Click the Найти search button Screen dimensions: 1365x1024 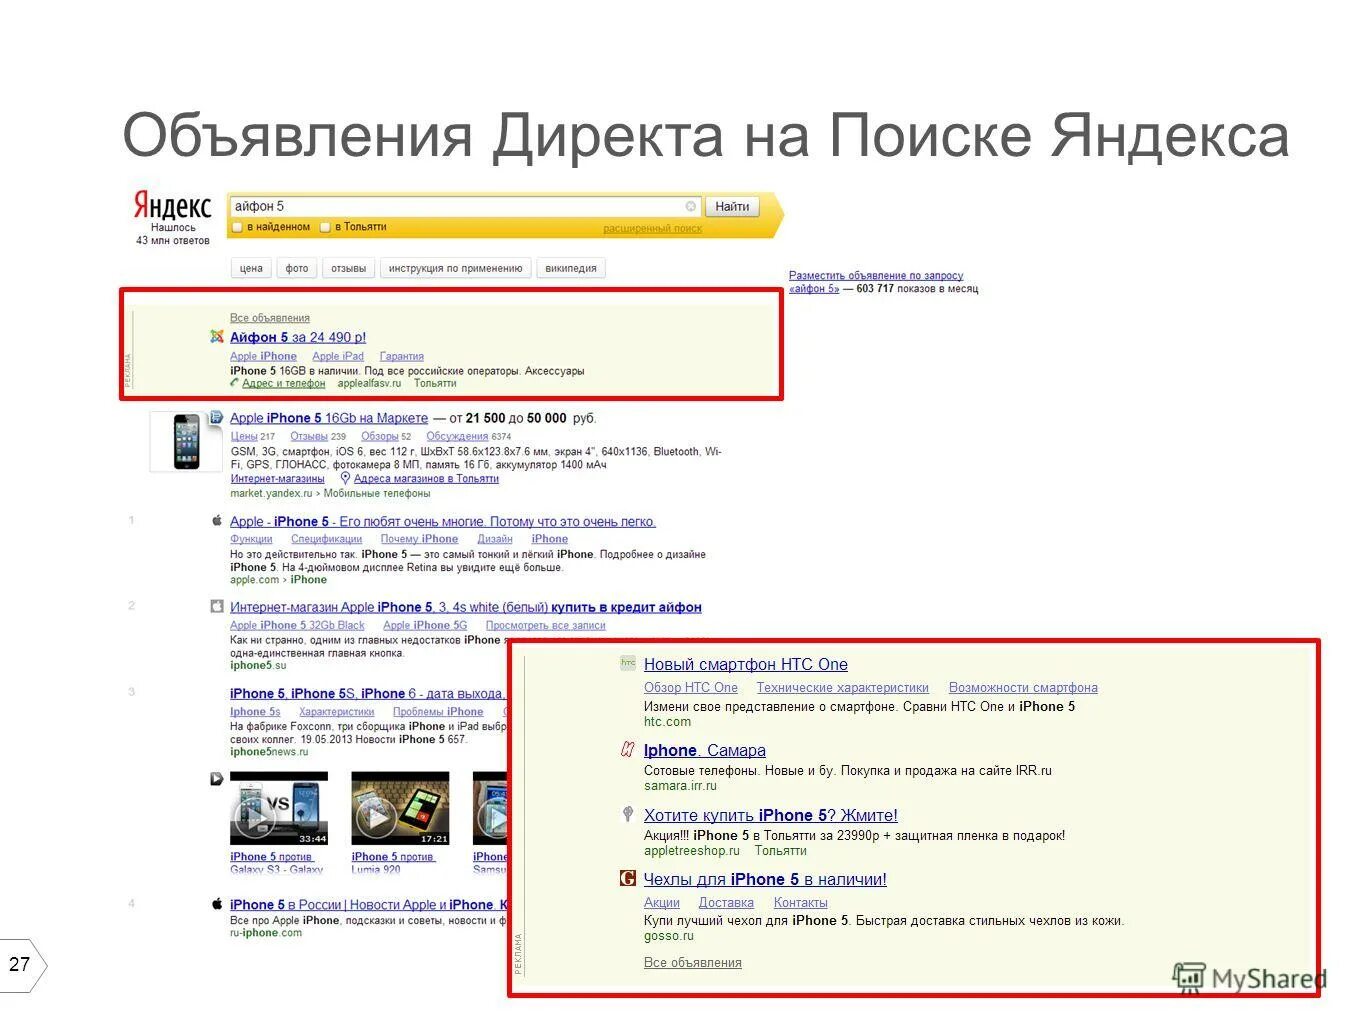(x=732, y=206)
